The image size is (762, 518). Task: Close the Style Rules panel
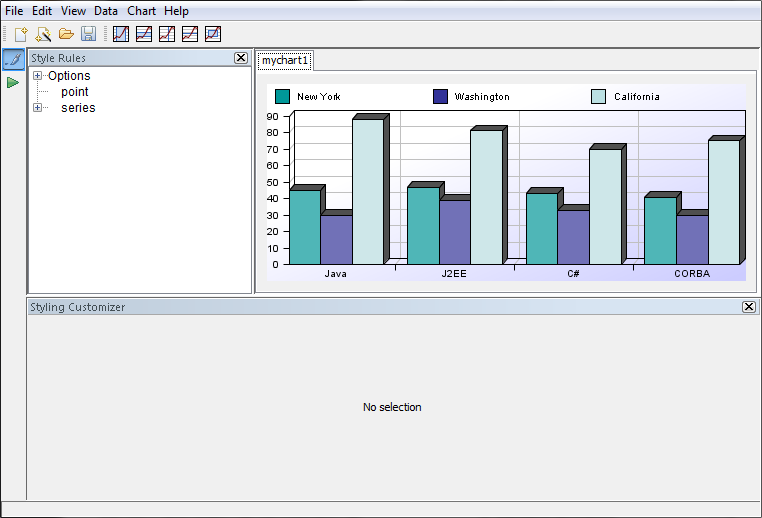pyautogui.click(x=241, y=58)
